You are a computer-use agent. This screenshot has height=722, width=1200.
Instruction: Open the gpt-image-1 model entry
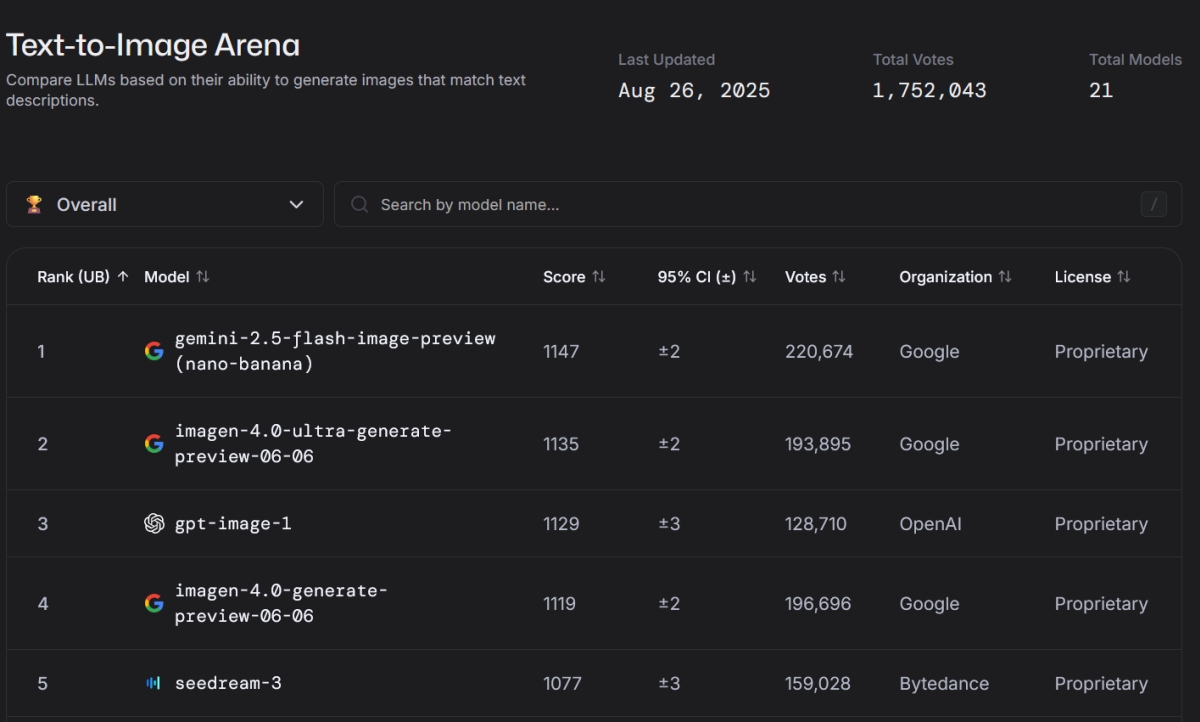(233, 524)
